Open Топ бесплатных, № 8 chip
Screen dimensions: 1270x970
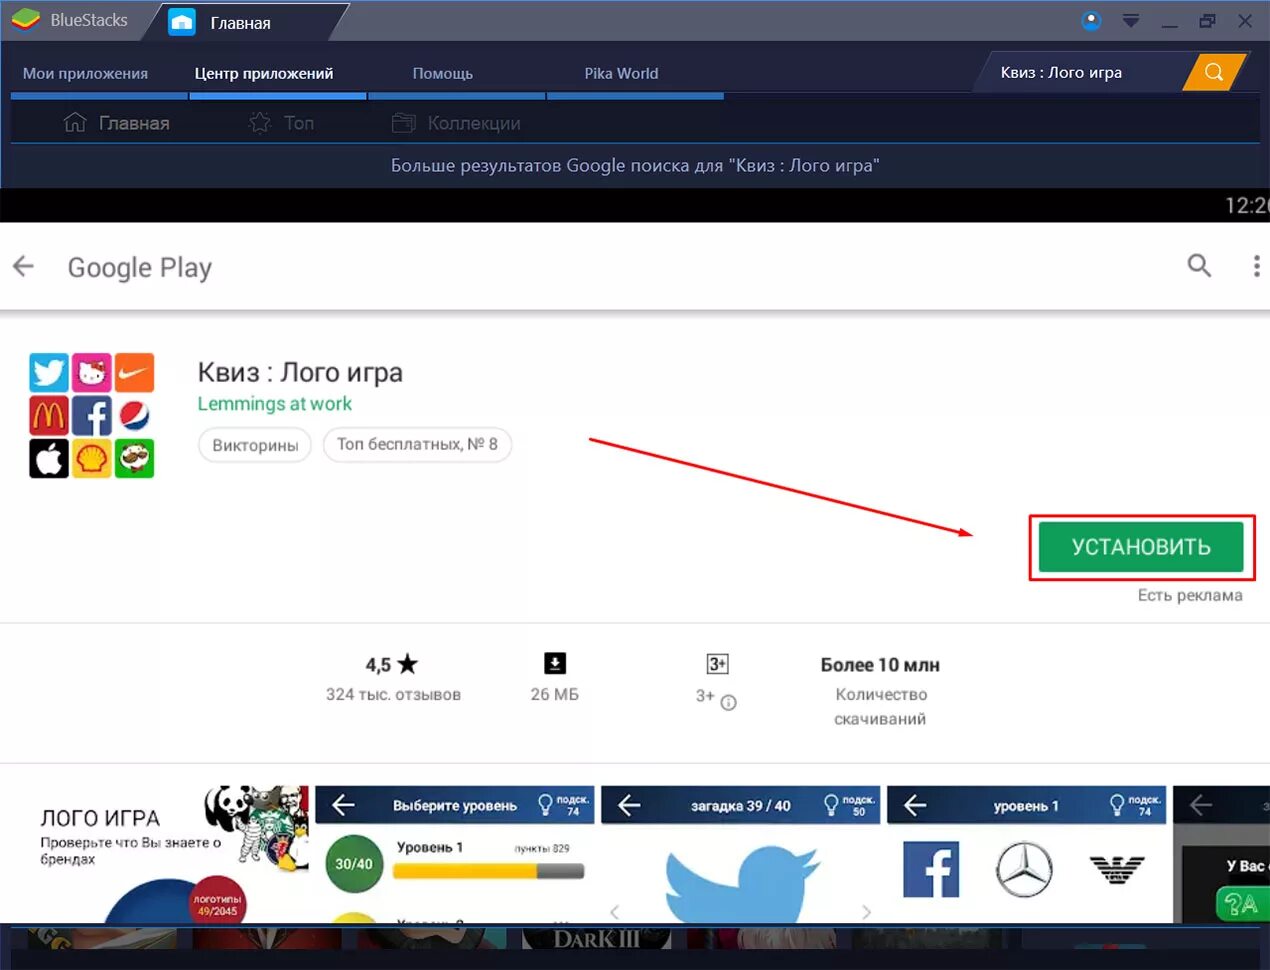tap(417, 444)
